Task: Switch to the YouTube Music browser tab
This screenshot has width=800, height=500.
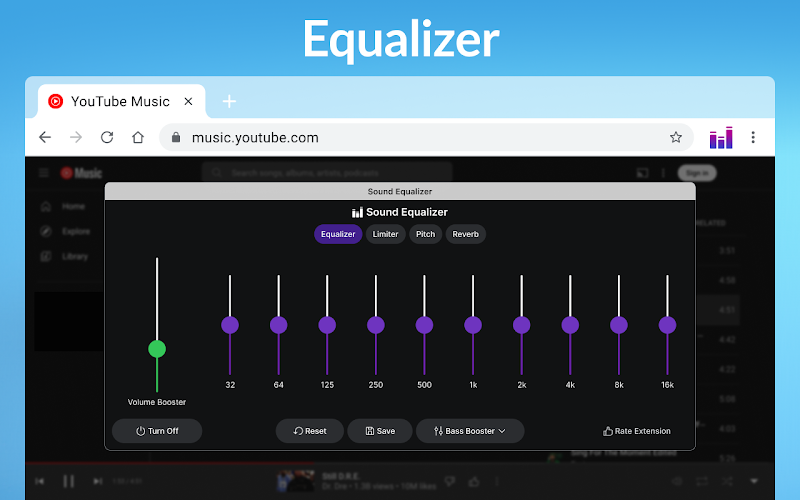Action: pyautogui.click(x=121, y=102)
